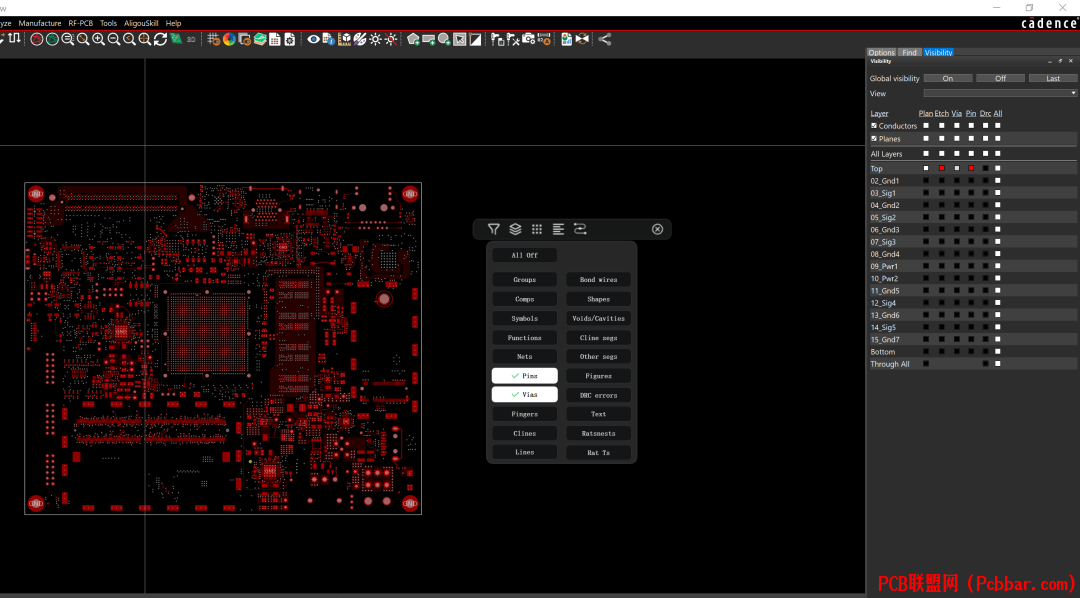Image resolution: width=1080 pixels, height=598 pixels.
Task: Click the 09_Pwr1 layer name
Action: click(x=884, y=266)
